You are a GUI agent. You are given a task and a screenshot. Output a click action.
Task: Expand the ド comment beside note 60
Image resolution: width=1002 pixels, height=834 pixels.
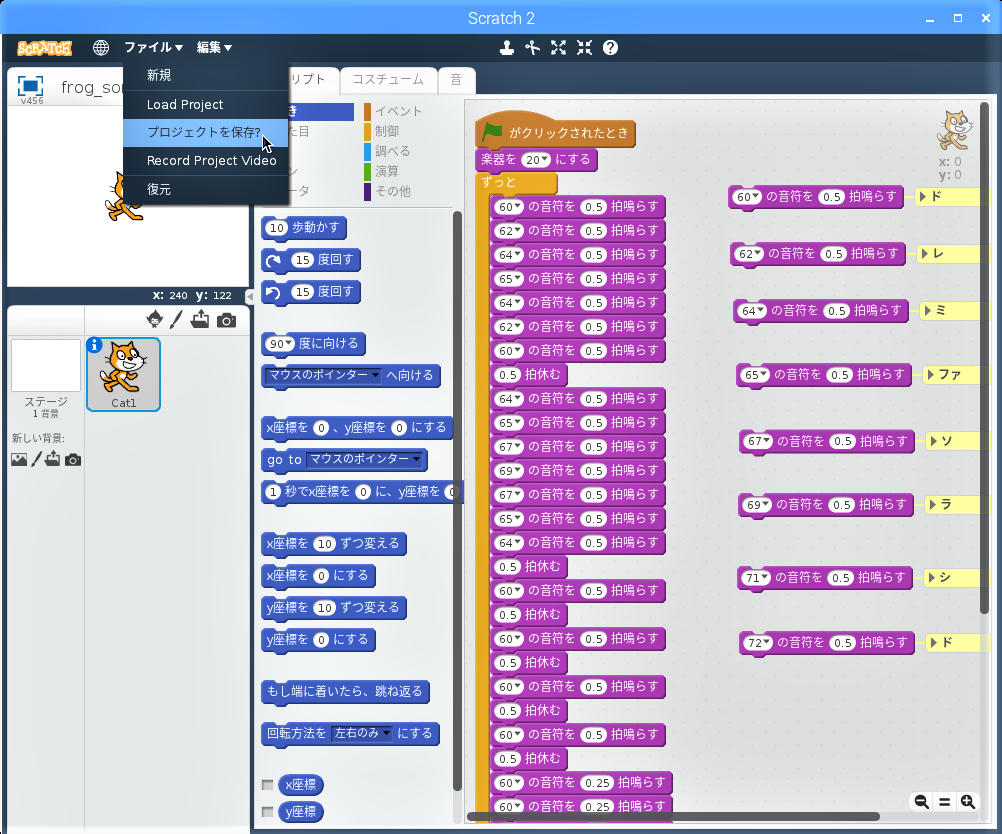pyautogui.click(x=923, y=197)
